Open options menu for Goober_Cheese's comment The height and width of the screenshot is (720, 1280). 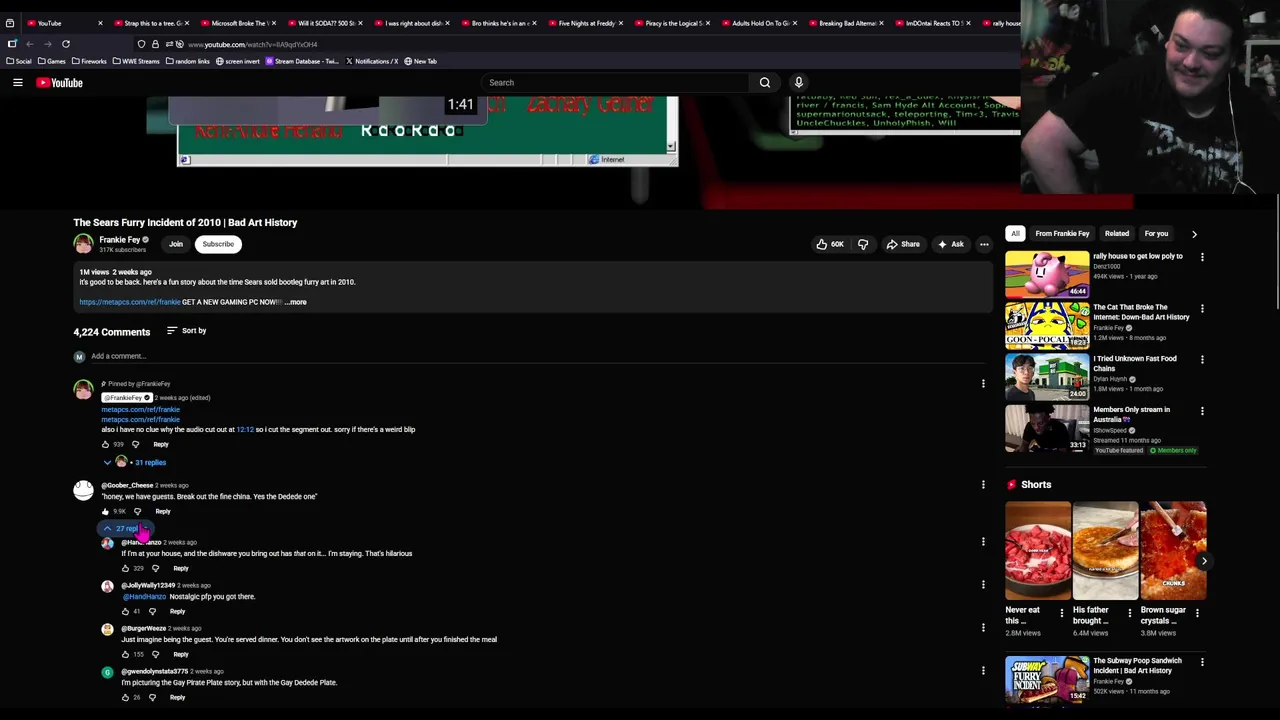tap(983, 485)
